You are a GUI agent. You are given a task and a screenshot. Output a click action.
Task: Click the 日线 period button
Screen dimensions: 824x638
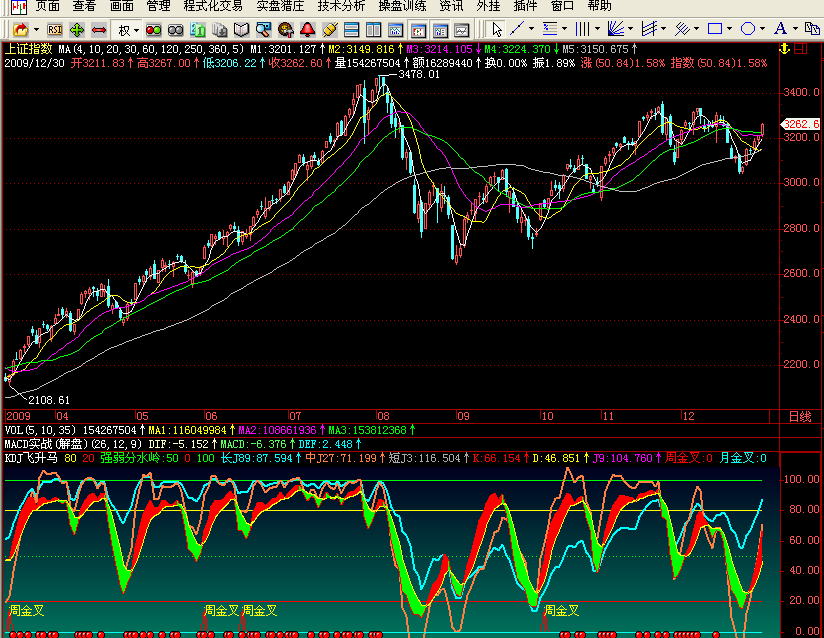coord(800,416)
